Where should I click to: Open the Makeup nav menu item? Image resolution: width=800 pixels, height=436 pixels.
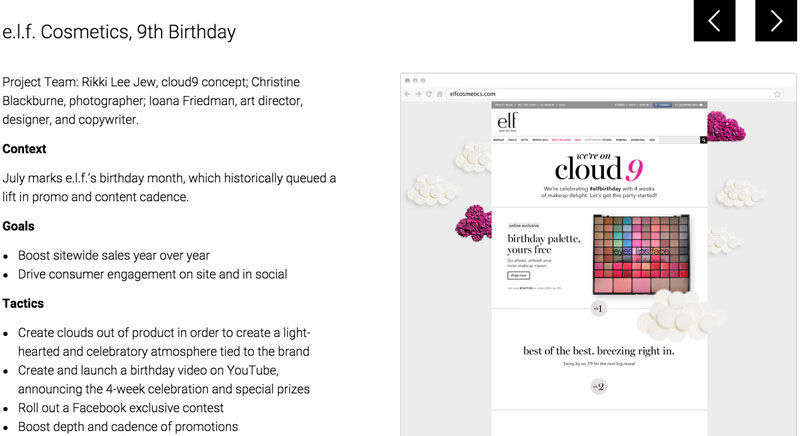498,140
